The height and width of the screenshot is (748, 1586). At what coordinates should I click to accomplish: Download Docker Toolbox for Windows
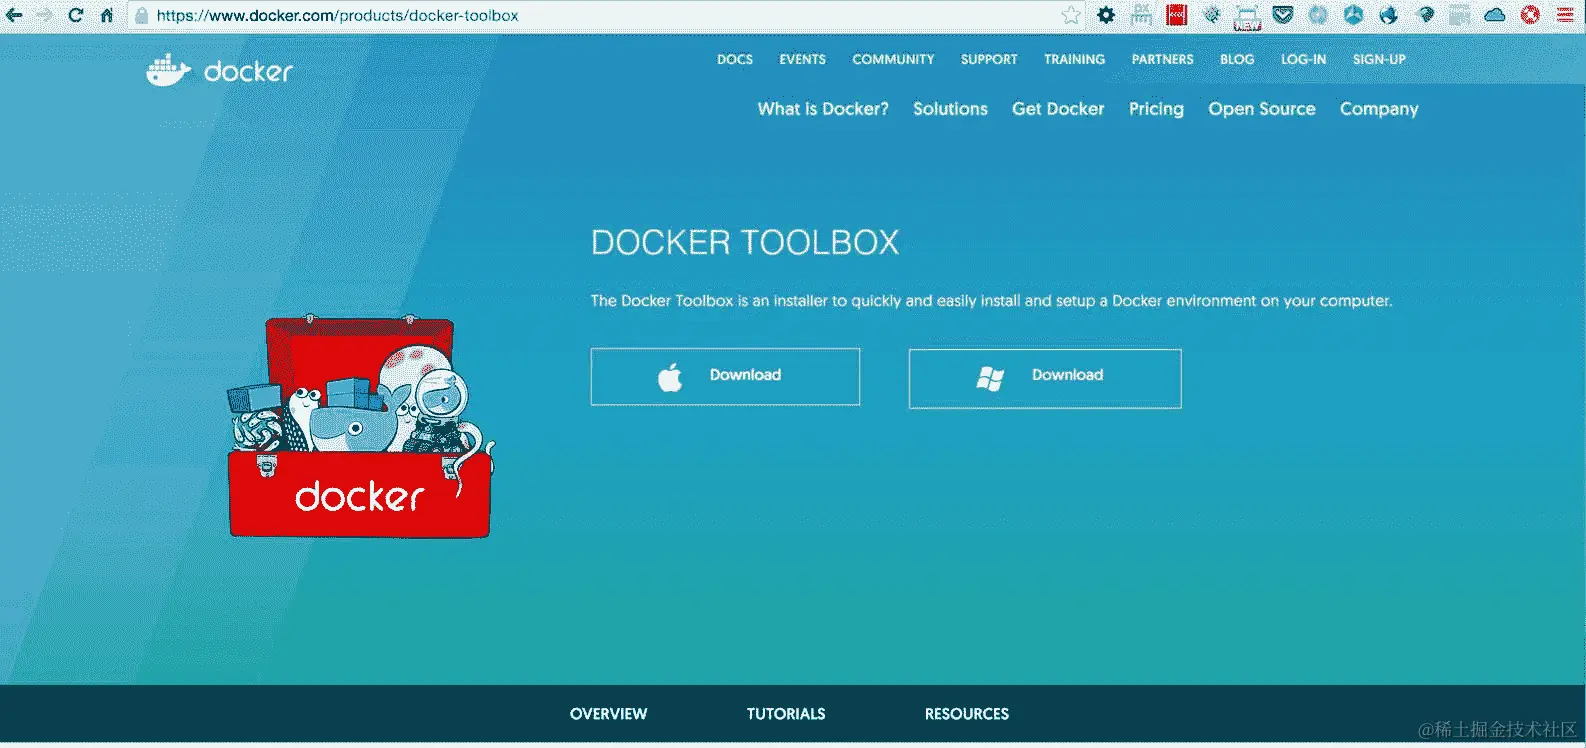pos(1045,378)
